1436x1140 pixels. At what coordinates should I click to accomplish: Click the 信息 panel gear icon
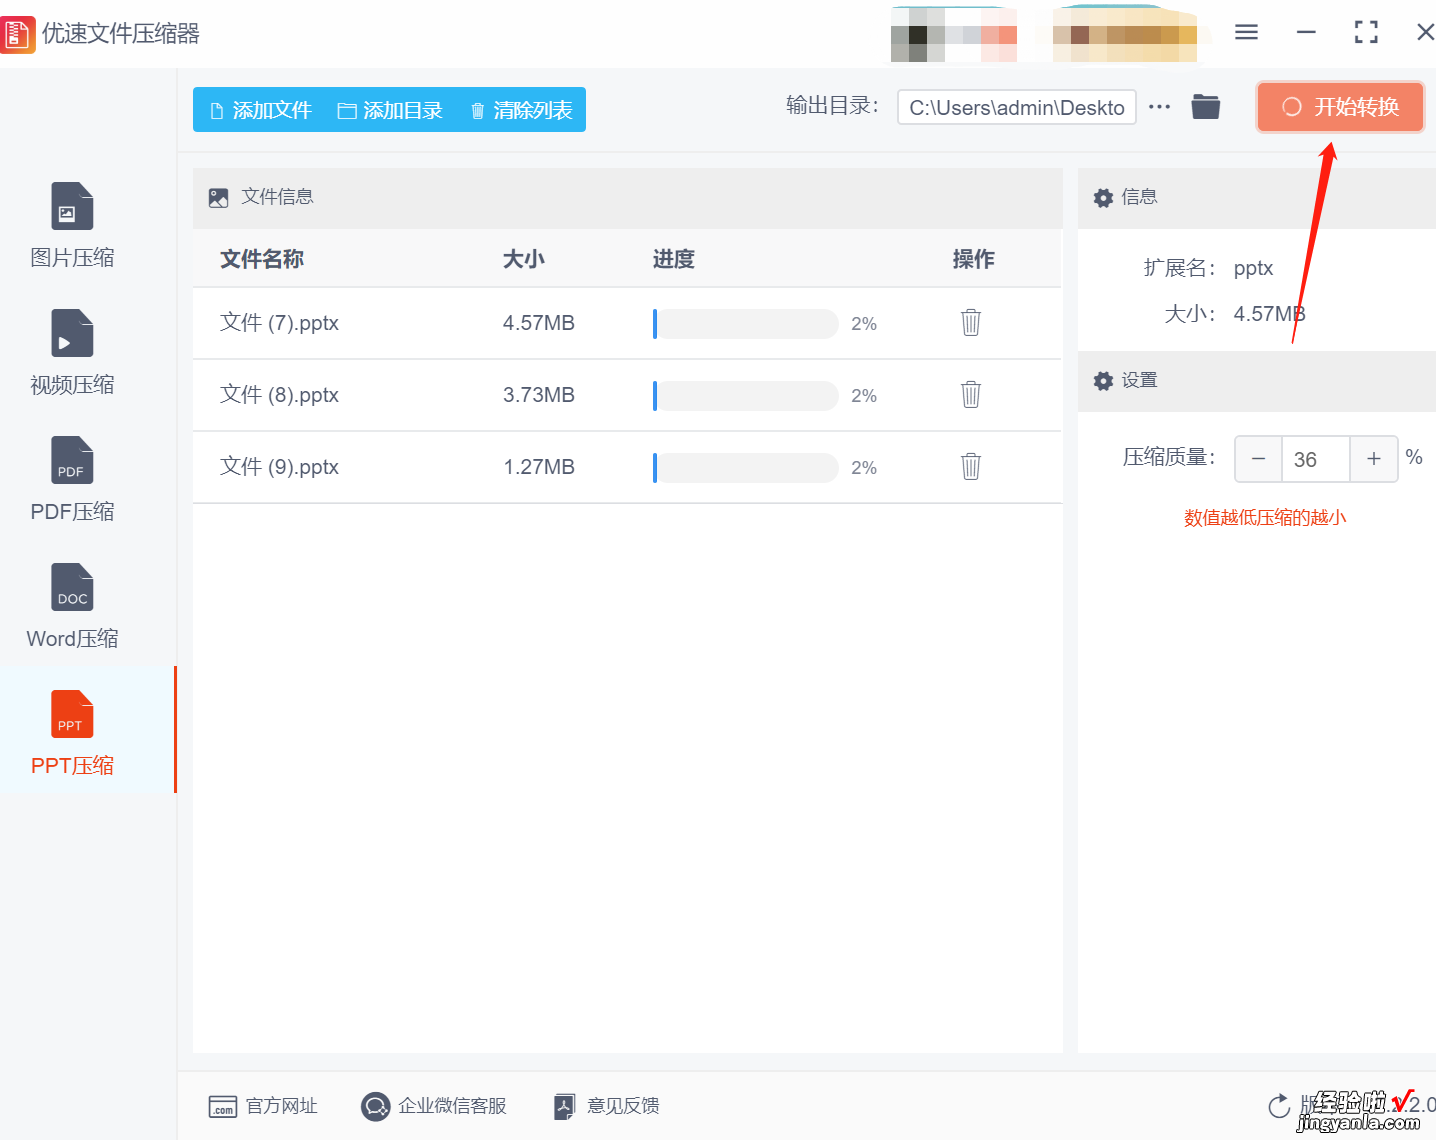(1103, 198)
